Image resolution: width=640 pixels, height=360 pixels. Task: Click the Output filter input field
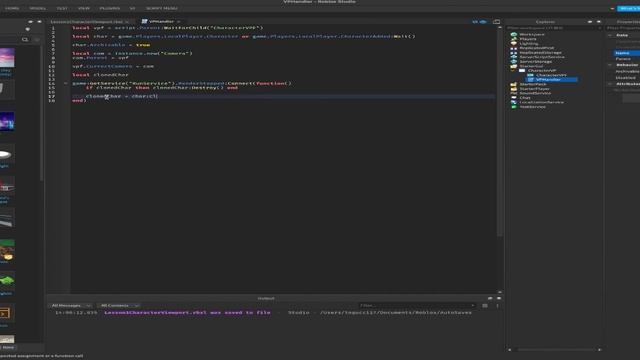[x=417, y=305]
